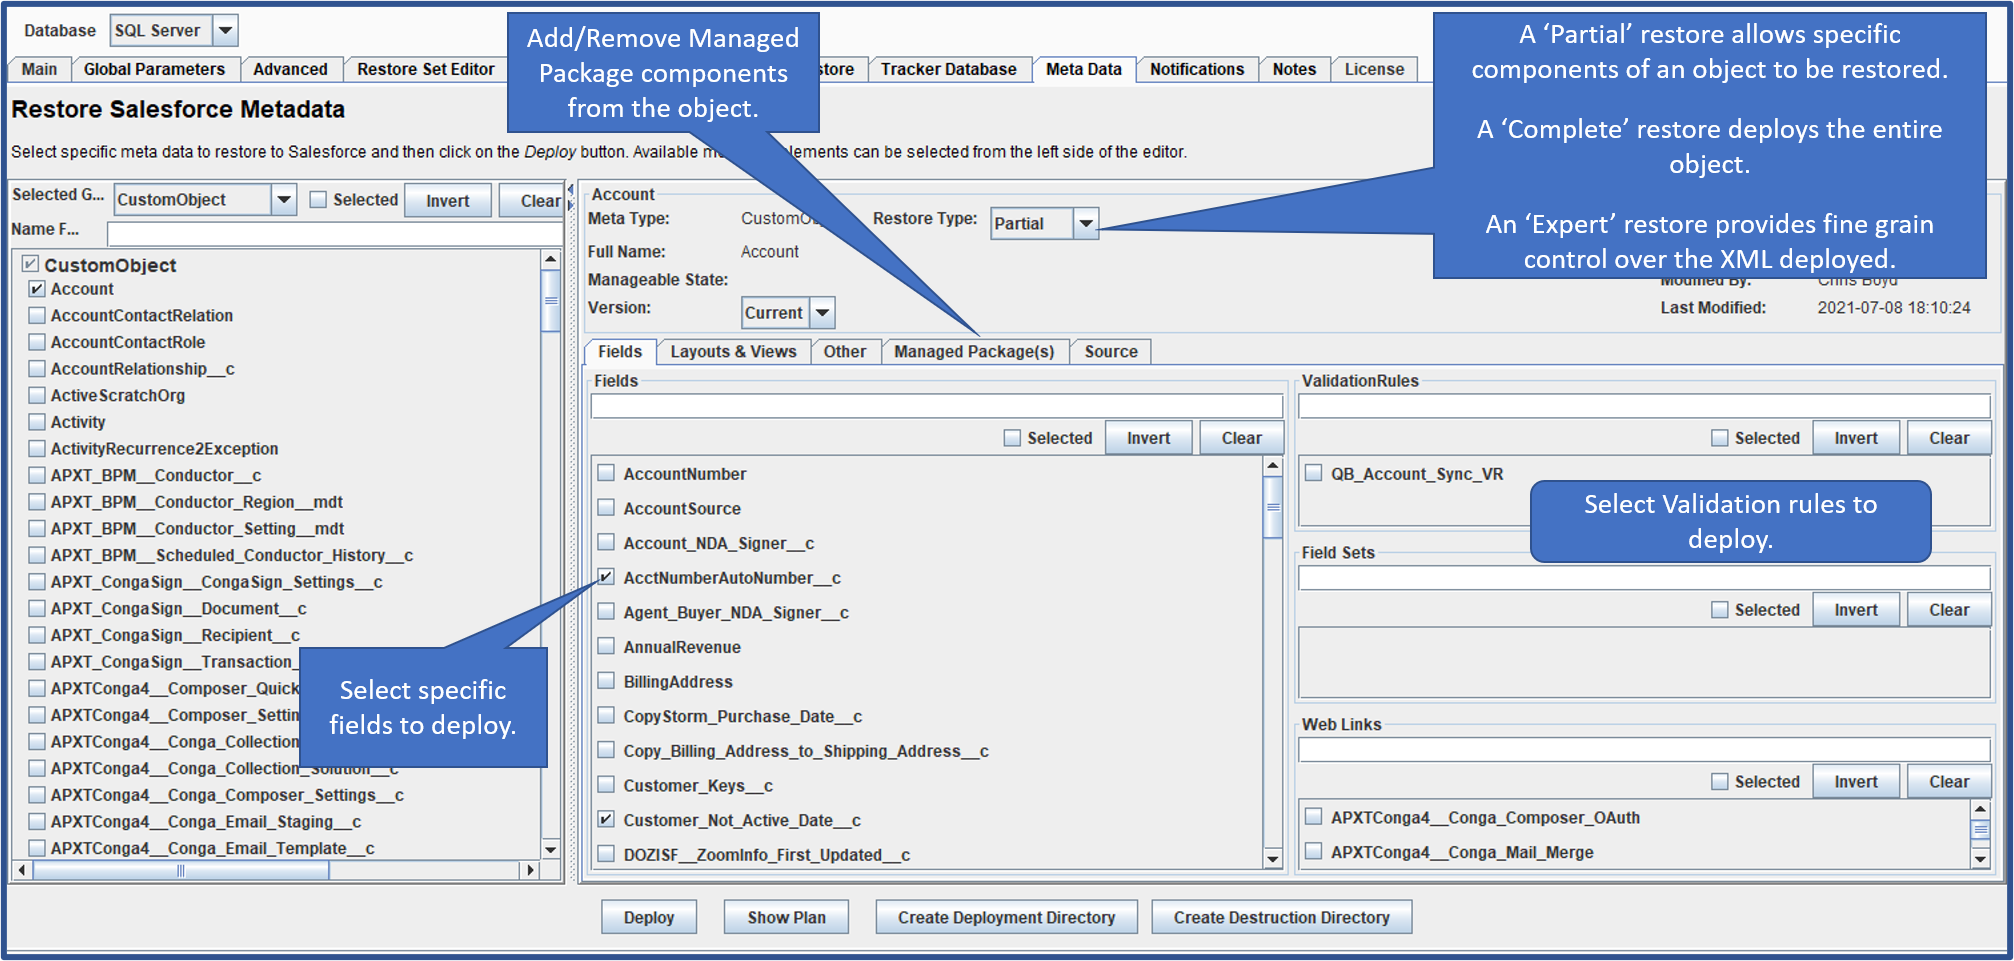Click the Web Links filter input box

[1644, 749]
